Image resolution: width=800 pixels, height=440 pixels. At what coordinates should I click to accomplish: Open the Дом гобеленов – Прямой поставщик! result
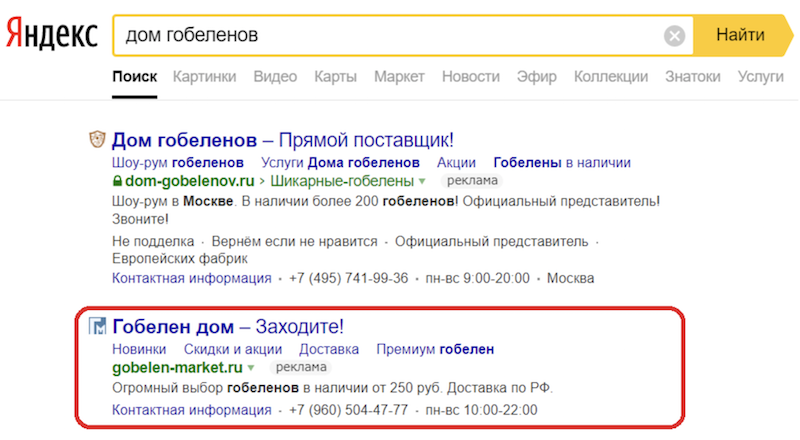tap(283, 140)
